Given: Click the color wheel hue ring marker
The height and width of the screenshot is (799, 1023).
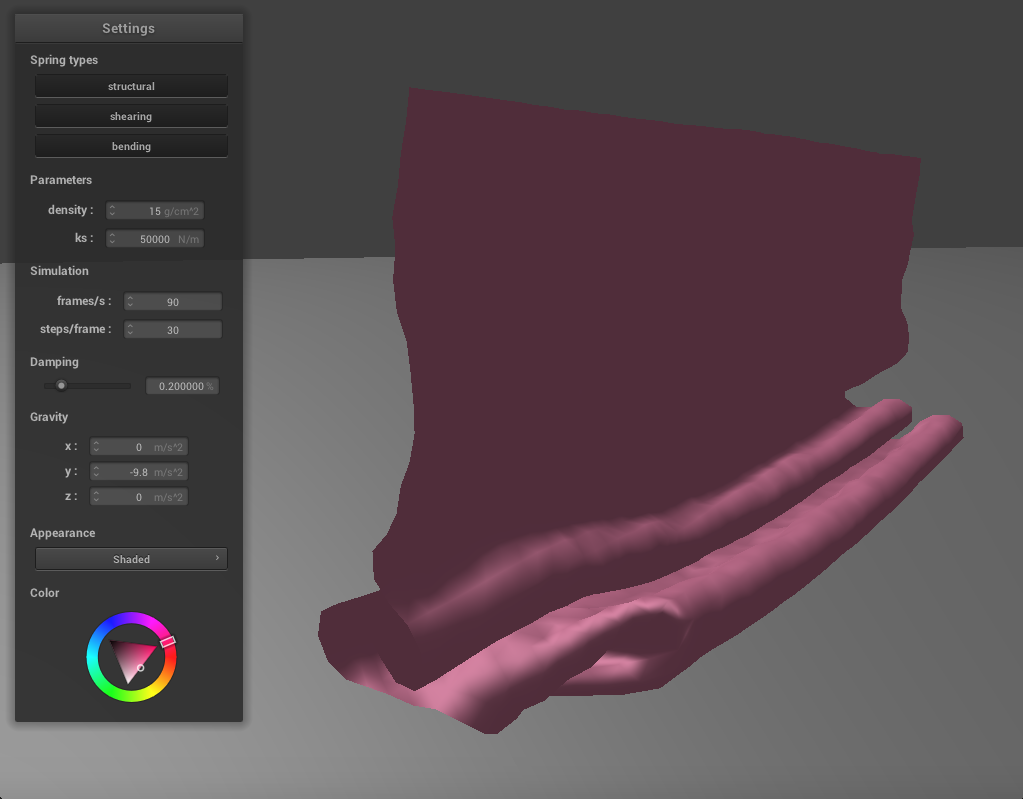Looking at the screenshot, I should click(168, 641).
